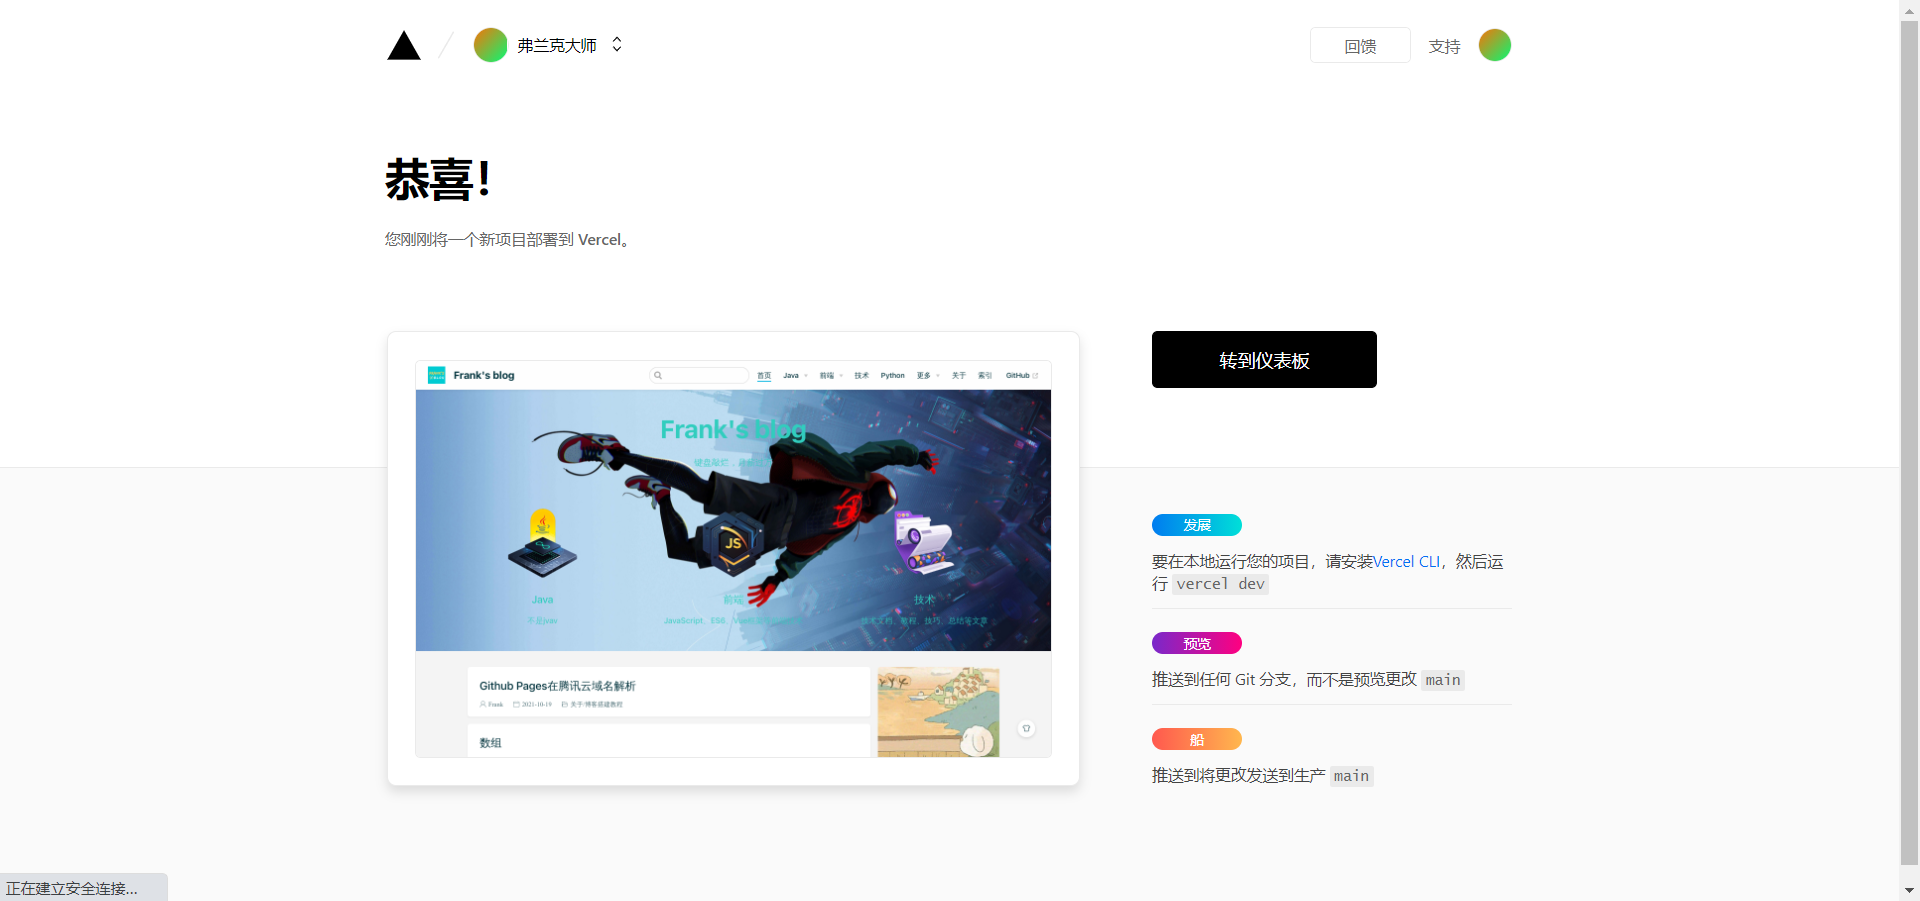Click the 您刚刚将一个新项目部署到 Vercel text

coord(507,240)
